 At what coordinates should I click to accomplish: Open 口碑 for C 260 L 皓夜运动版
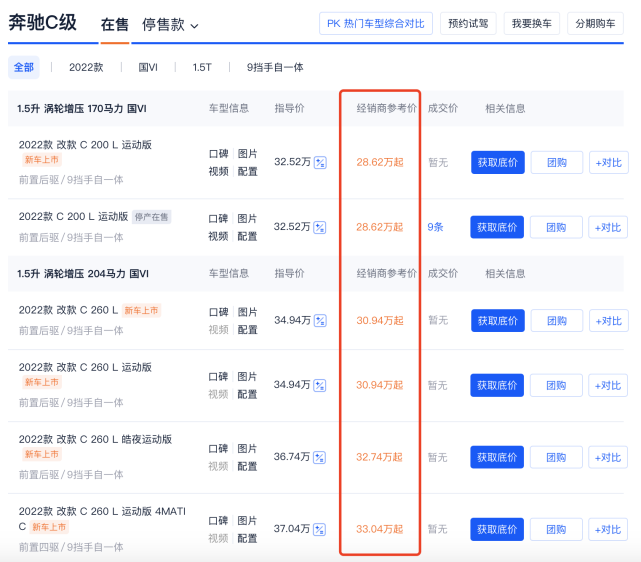tap(218, 449)
